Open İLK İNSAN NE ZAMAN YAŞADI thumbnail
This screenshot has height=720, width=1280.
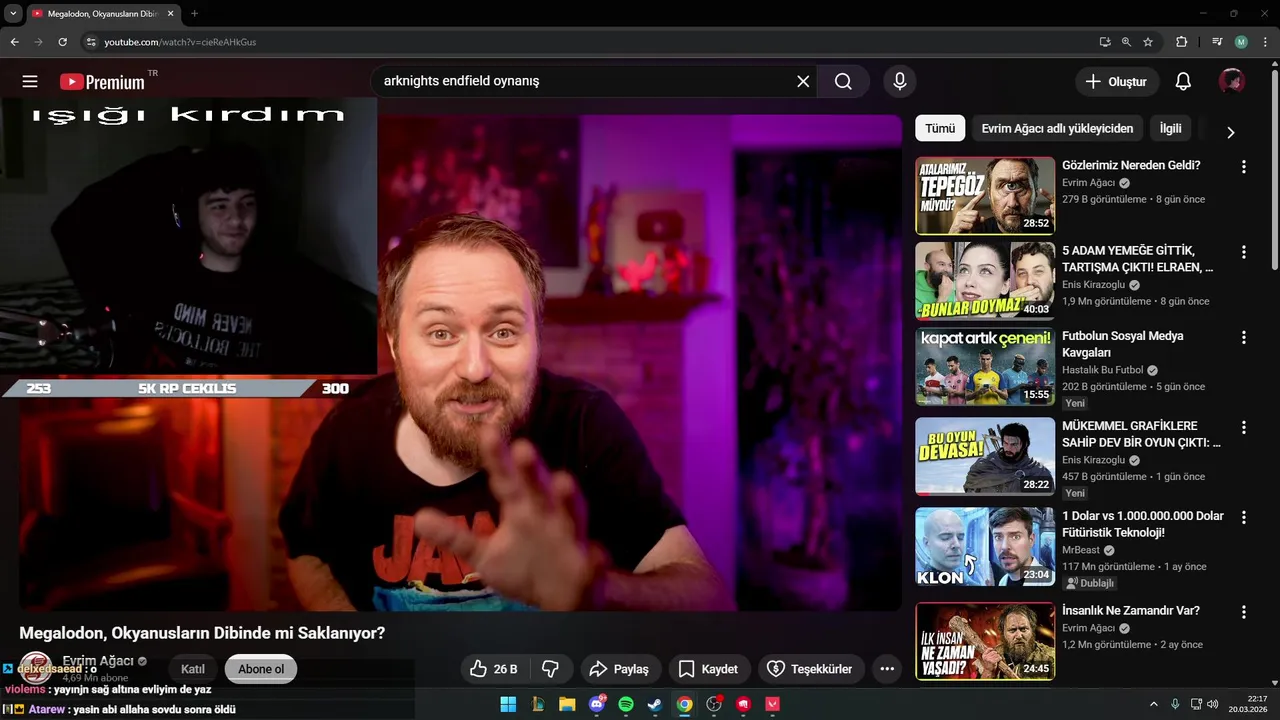tap(985, 641)
